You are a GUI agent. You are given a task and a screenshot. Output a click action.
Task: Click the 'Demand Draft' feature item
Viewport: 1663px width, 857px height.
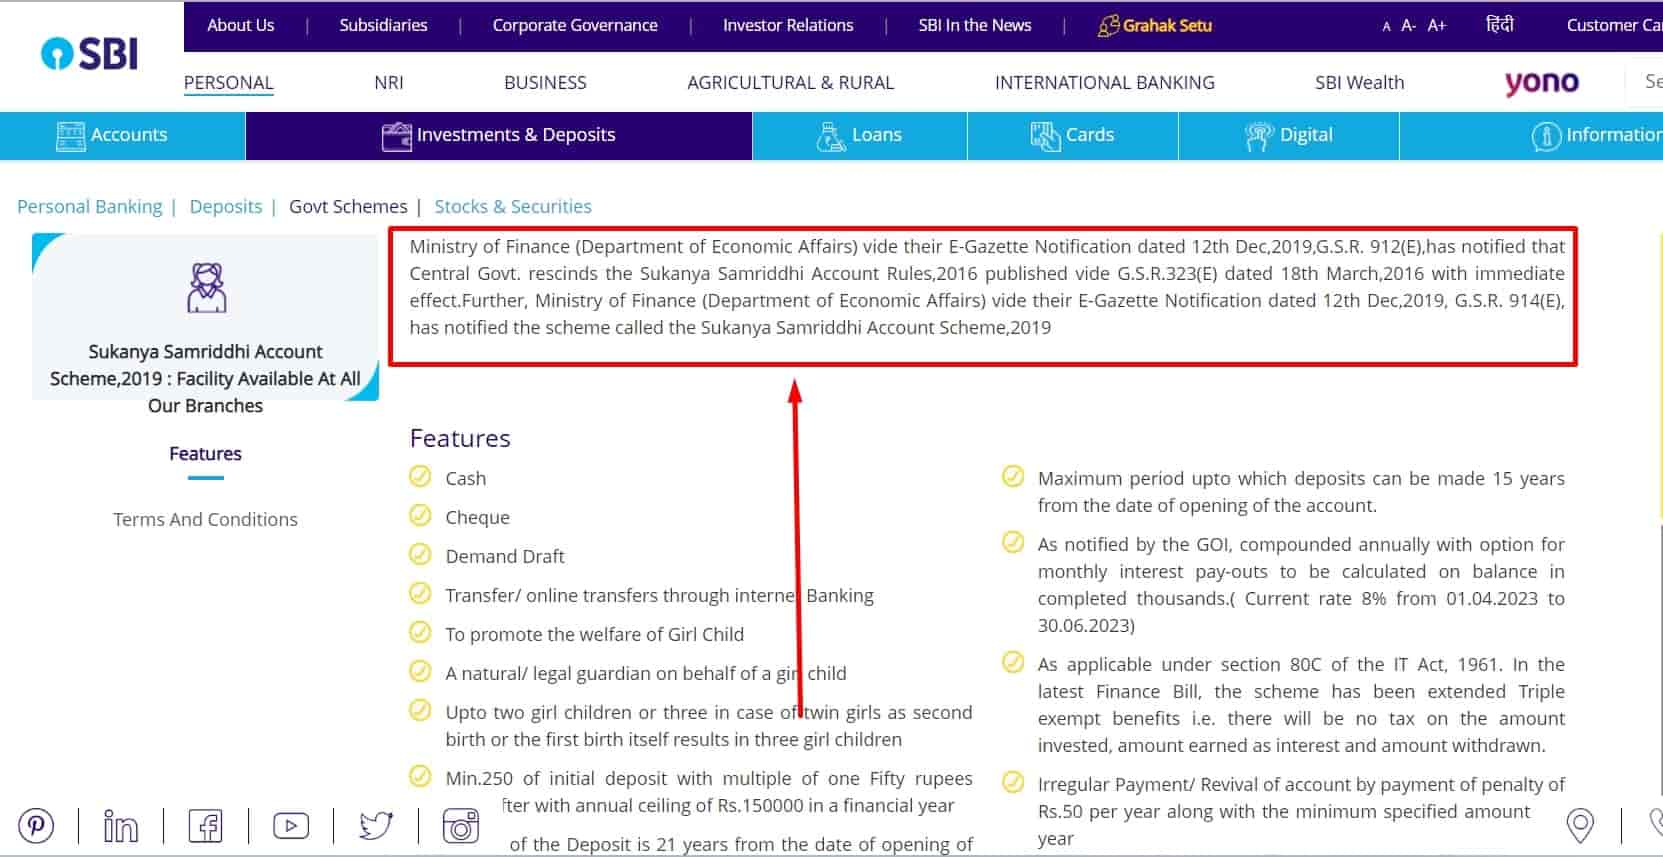coord(505,557)
